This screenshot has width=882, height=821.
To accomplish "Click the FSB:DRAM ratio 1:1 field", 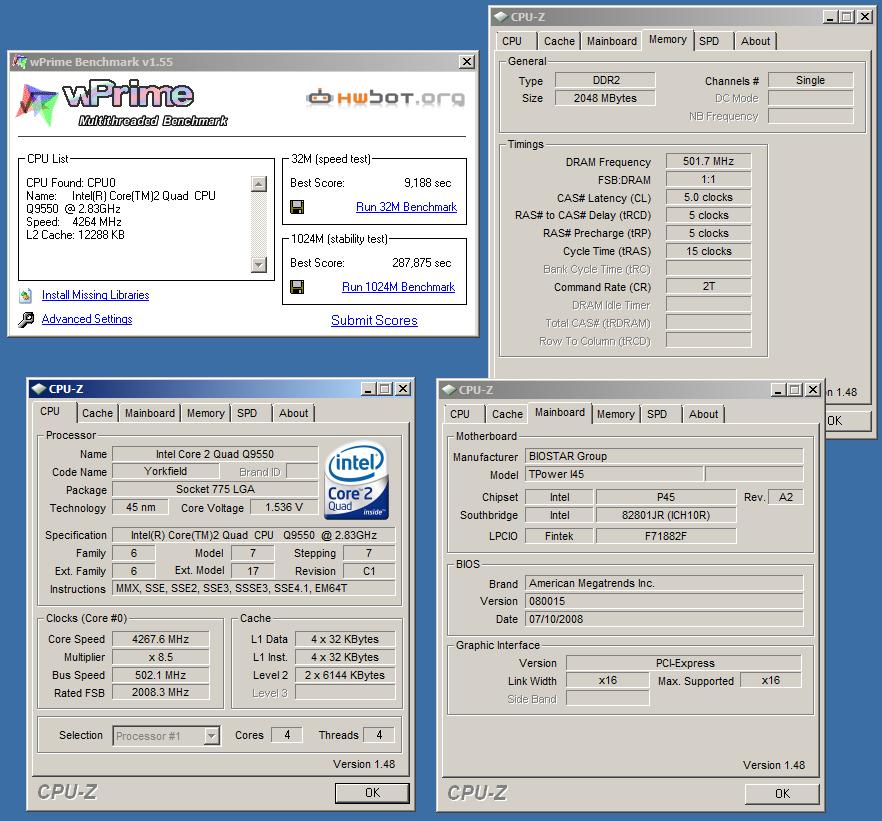I will (x=709, y=179).
